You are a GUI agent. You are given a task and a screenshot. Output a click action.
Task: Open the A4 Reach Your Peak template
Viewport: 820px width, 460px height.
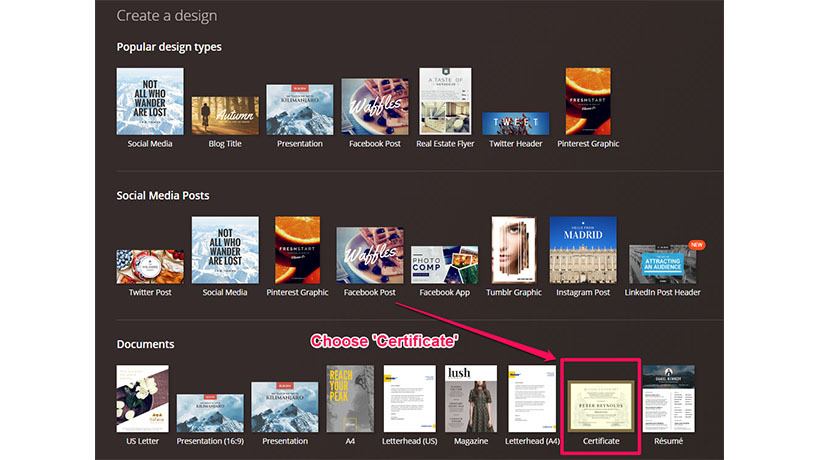[x=350, y=399]
